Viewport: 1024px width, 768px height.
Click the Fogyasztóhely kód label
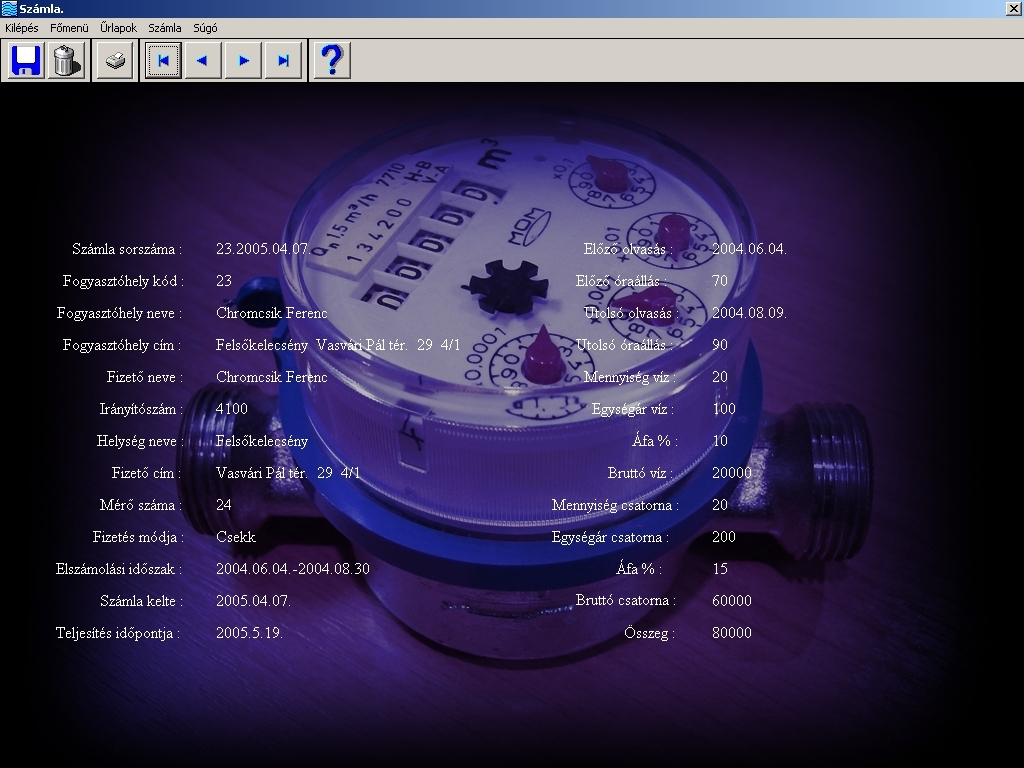tap(123, 281)
